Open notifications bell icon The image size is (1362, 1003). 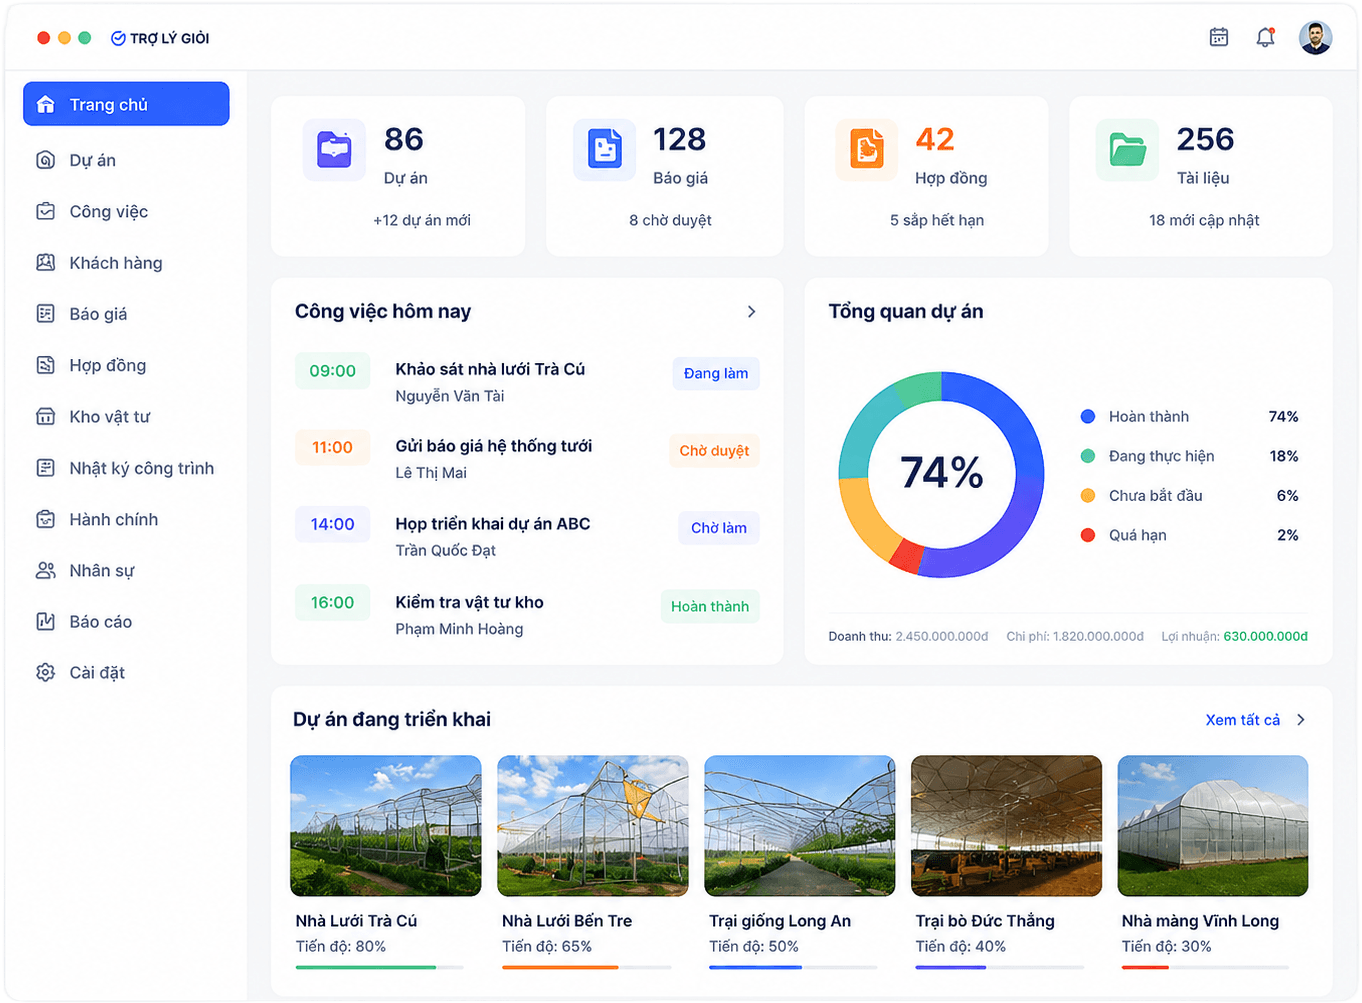pos(1265,37)
